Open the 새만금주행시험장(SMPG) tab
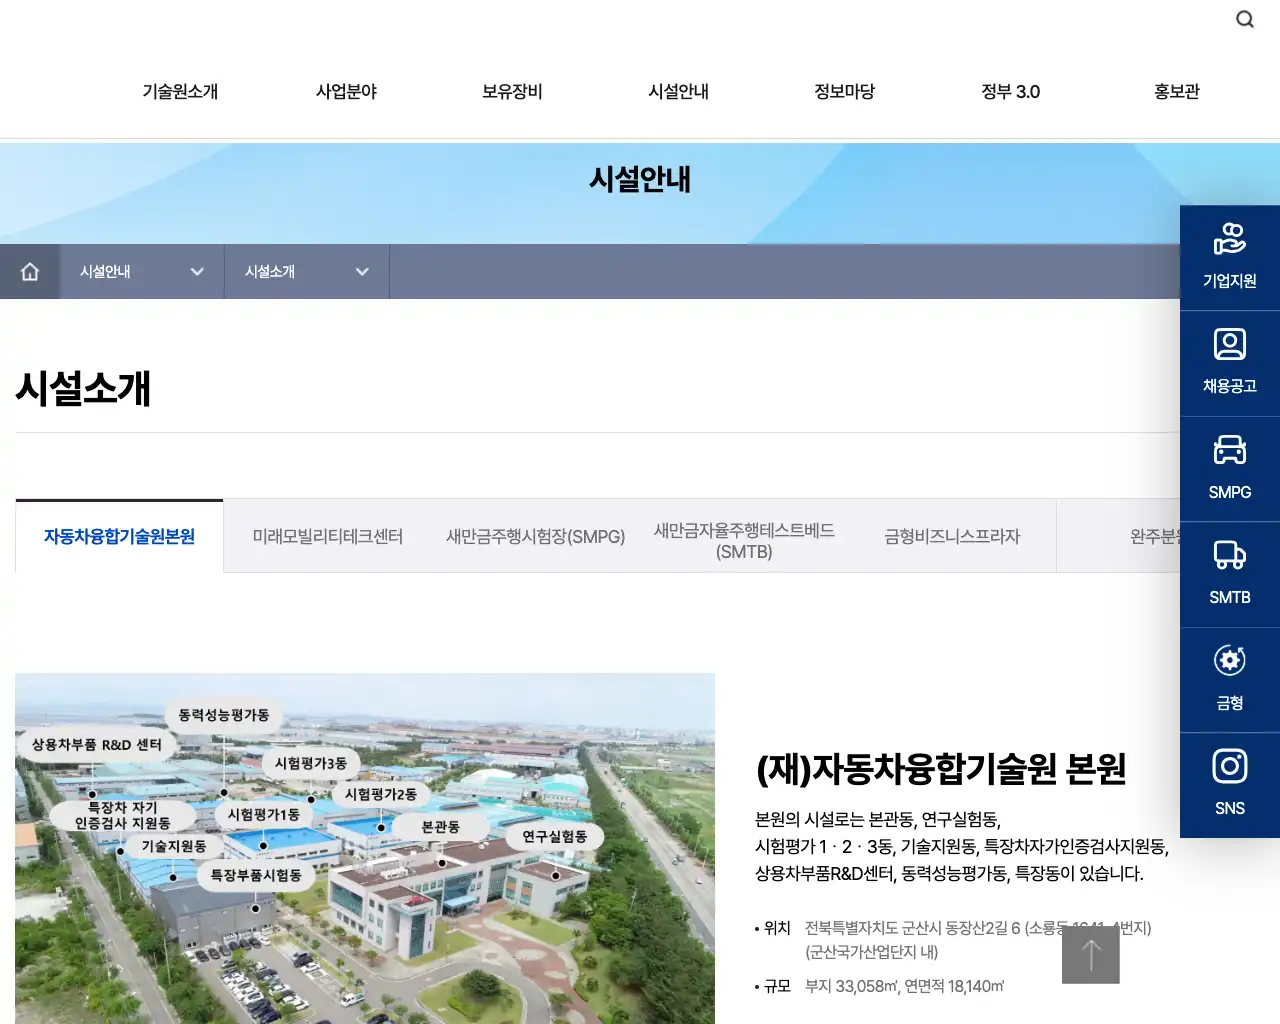 [535, 536]
